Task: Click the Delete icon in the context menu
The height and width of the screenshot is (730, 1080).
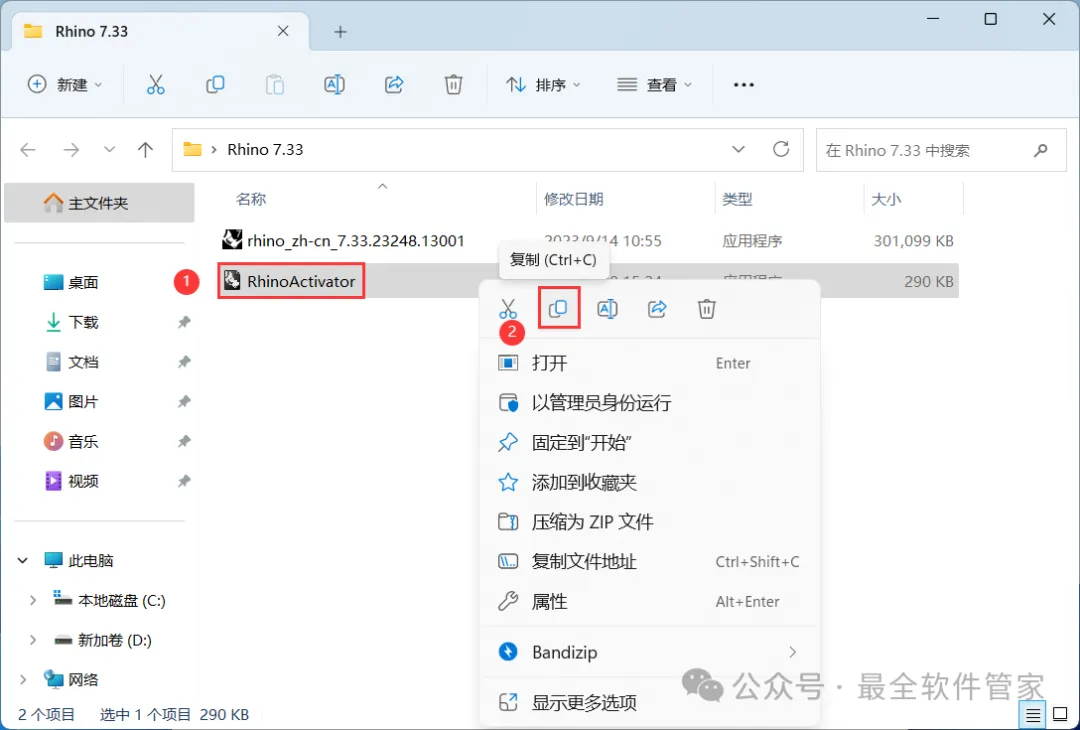Action: click(707, 309)
